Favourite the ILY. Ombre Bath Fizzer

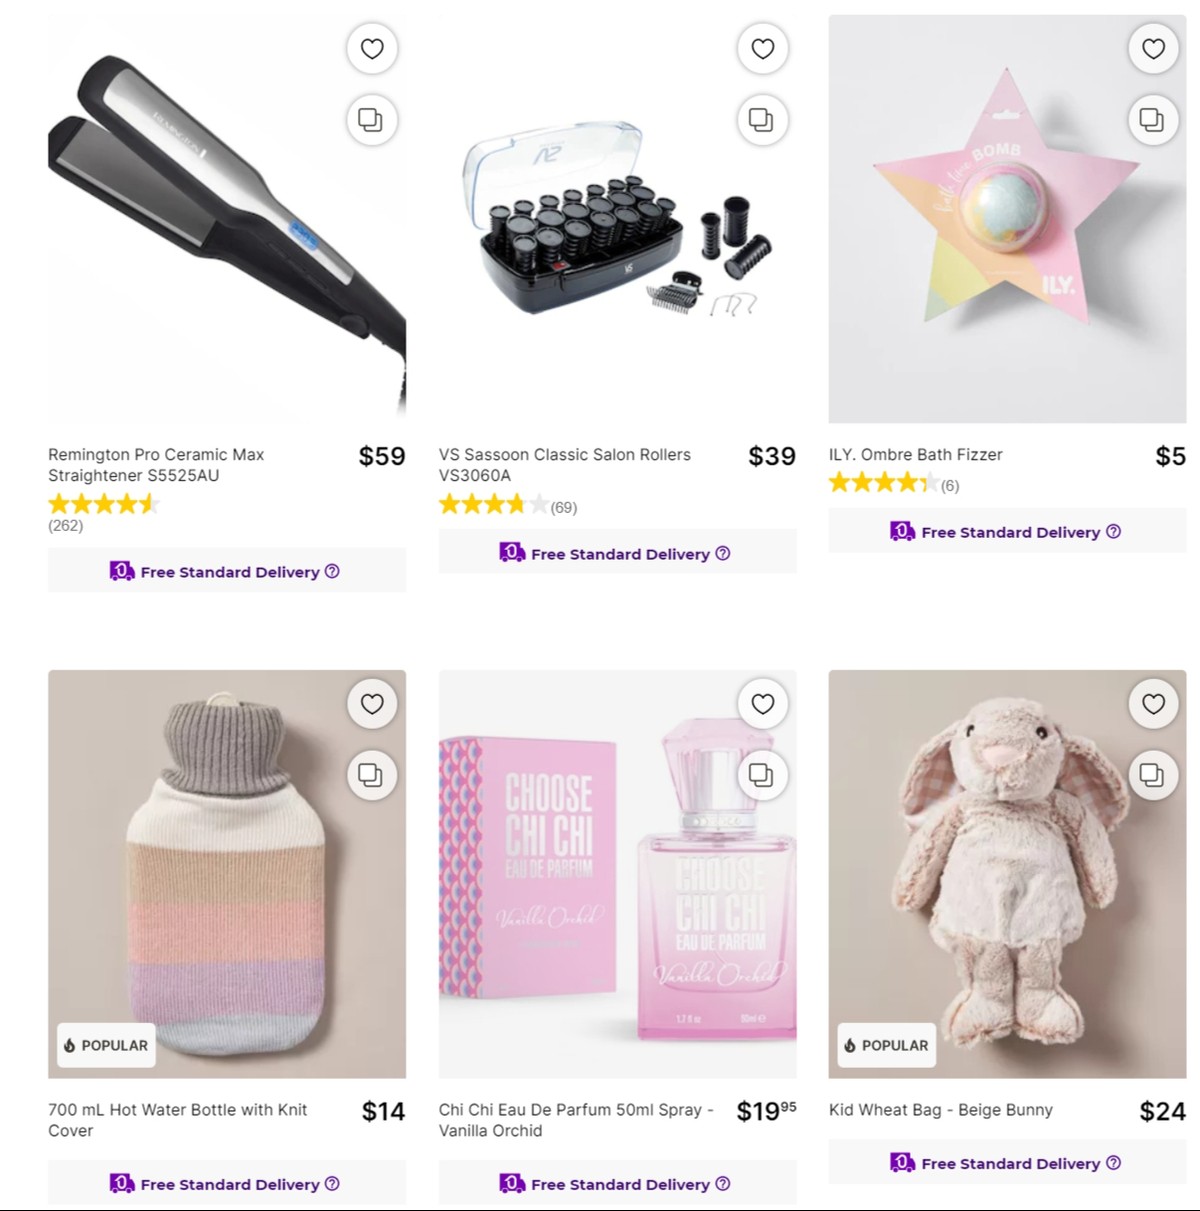point(1152,48)
